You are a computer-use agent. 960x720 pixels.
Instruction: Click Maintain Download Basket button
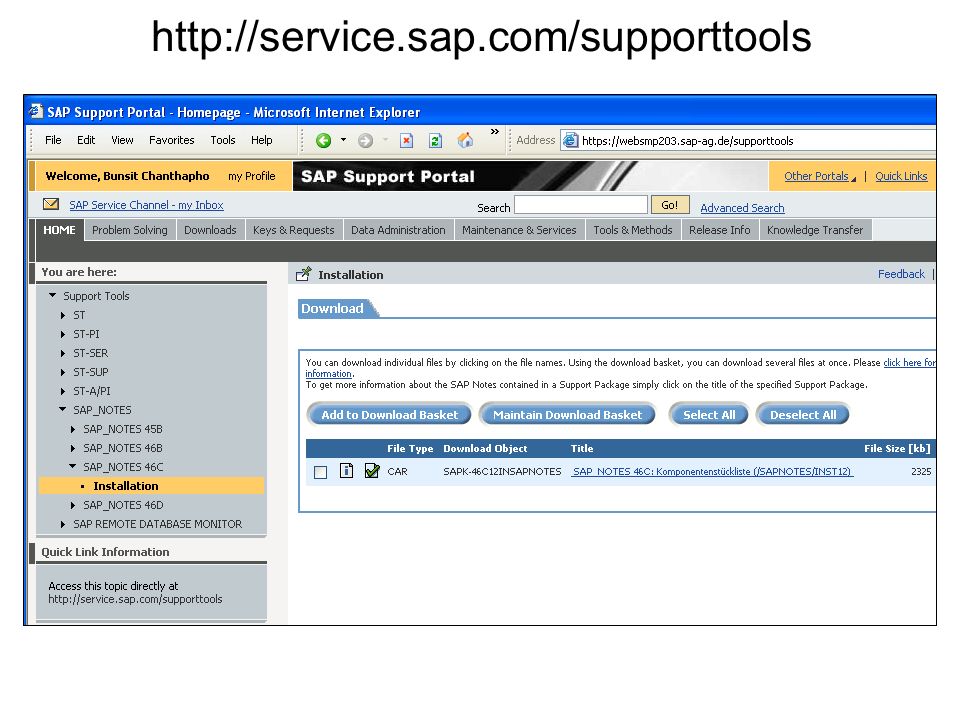point(568,414)
